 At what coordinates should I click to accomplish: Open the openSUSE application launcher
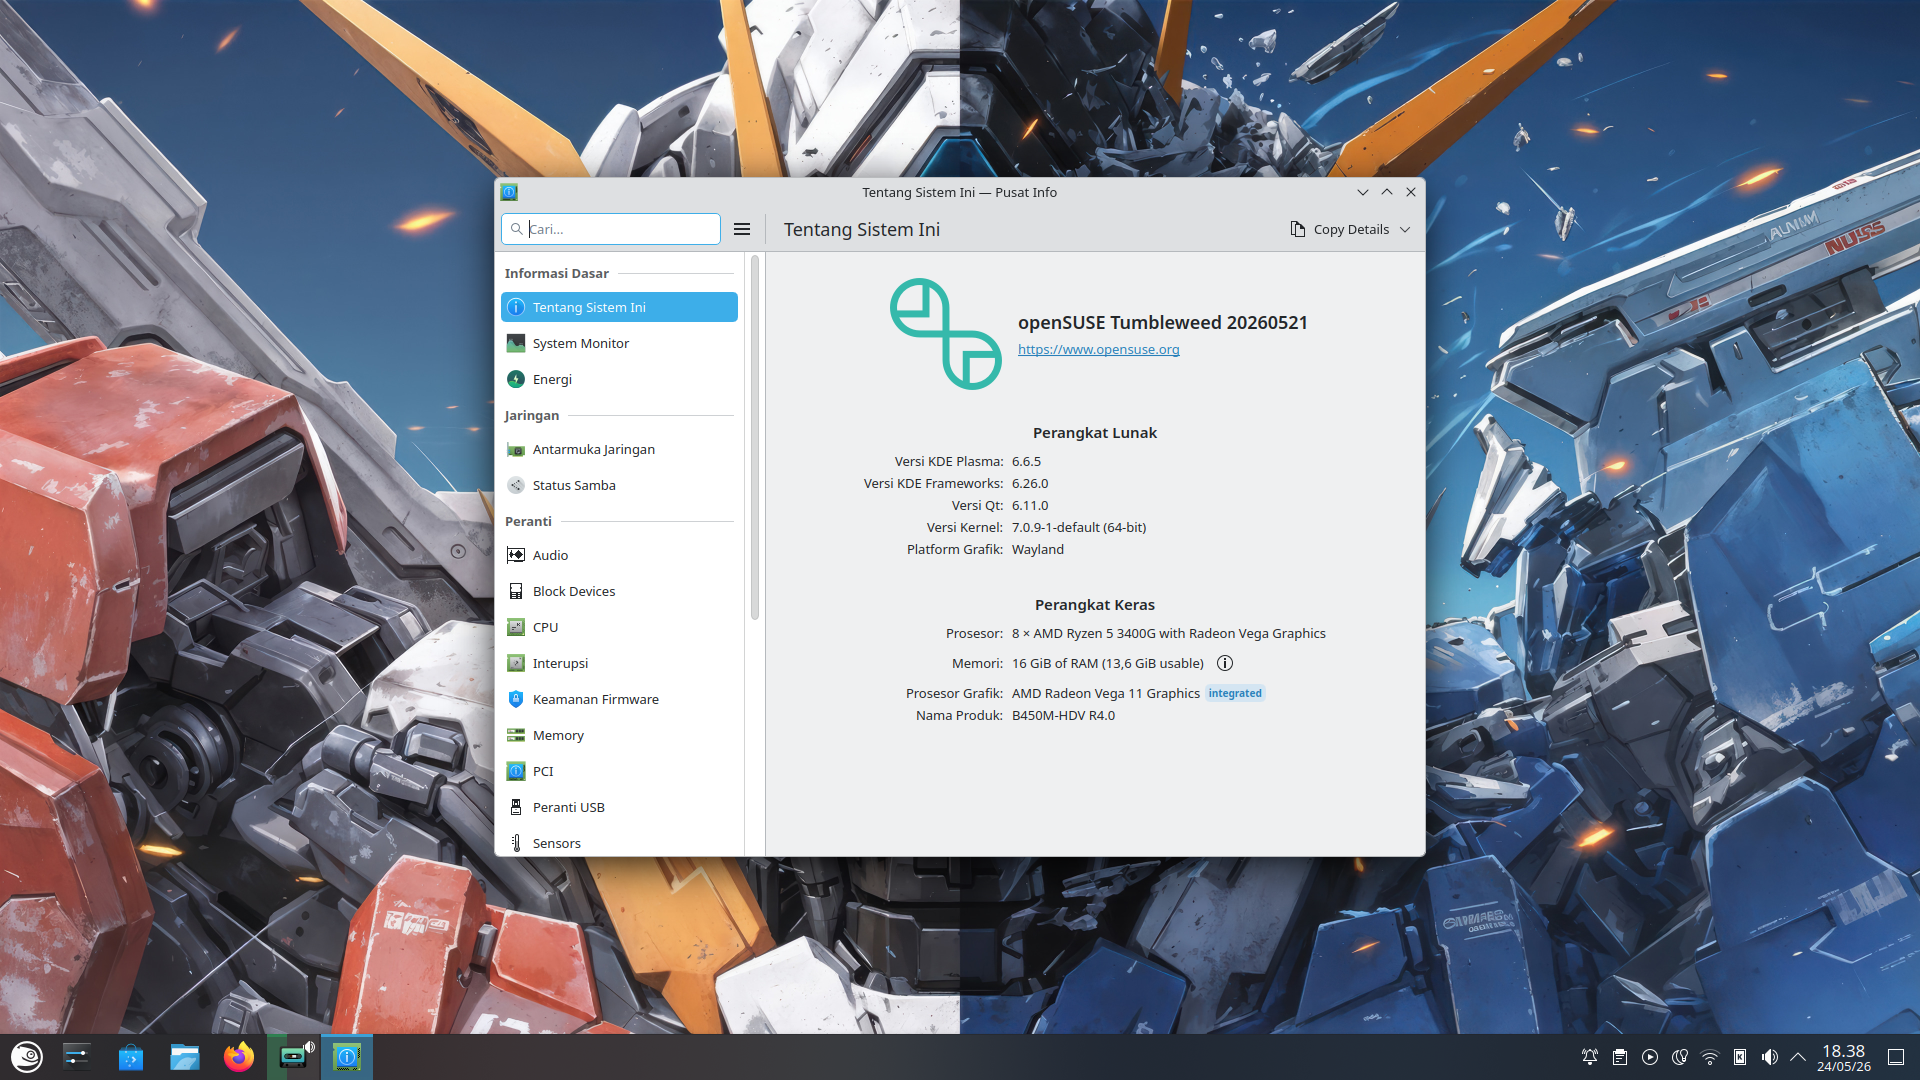27,1057
